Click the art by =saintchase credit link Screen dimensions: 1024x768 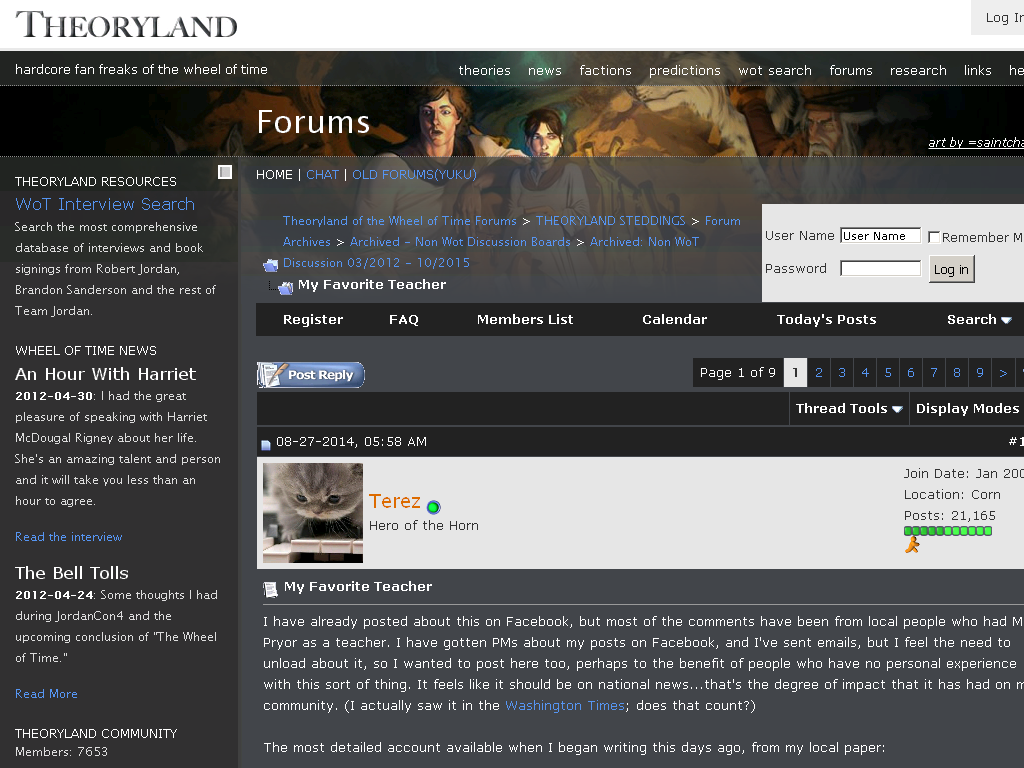tap(976, 142)
